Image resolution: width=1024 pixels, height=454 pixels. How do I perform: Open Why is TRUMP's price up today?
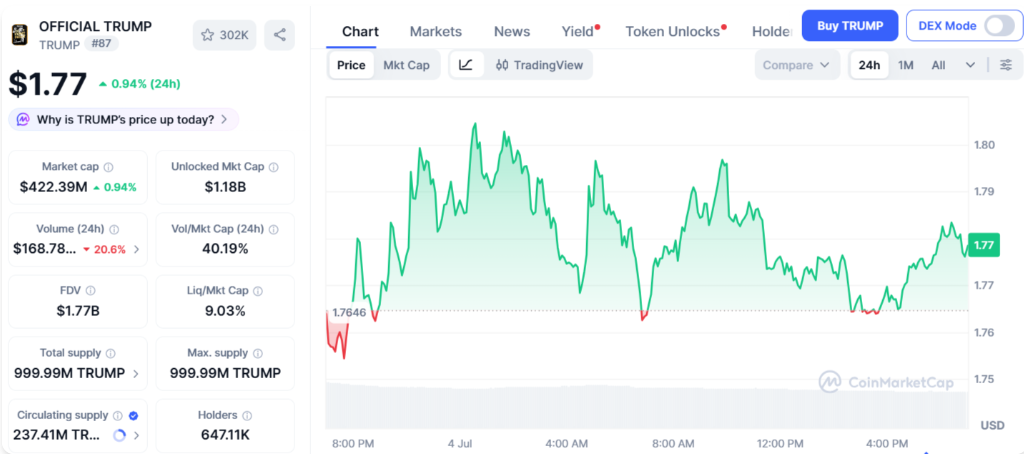[x=123, y=120]
